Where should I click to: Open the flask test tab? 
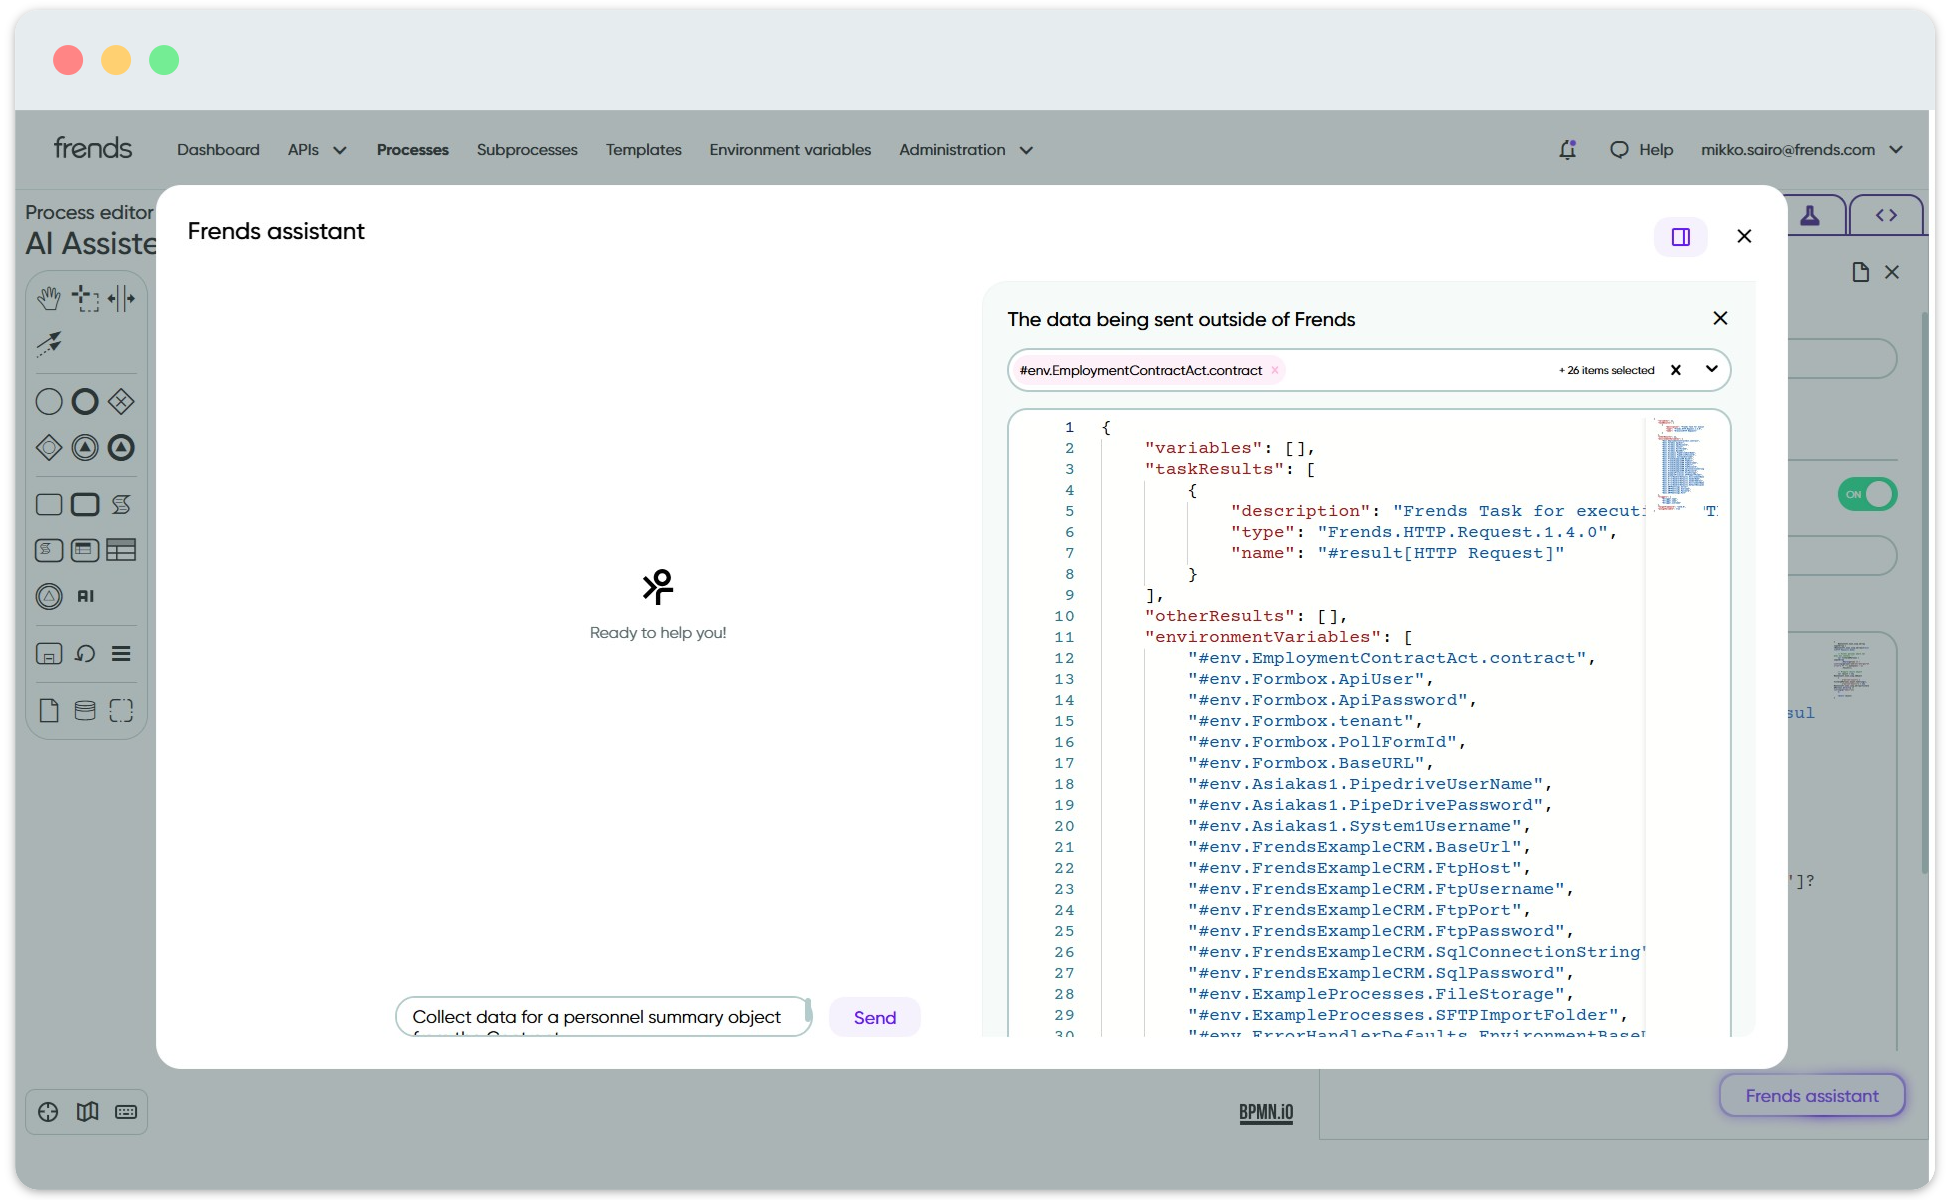tap(1810, 216)
